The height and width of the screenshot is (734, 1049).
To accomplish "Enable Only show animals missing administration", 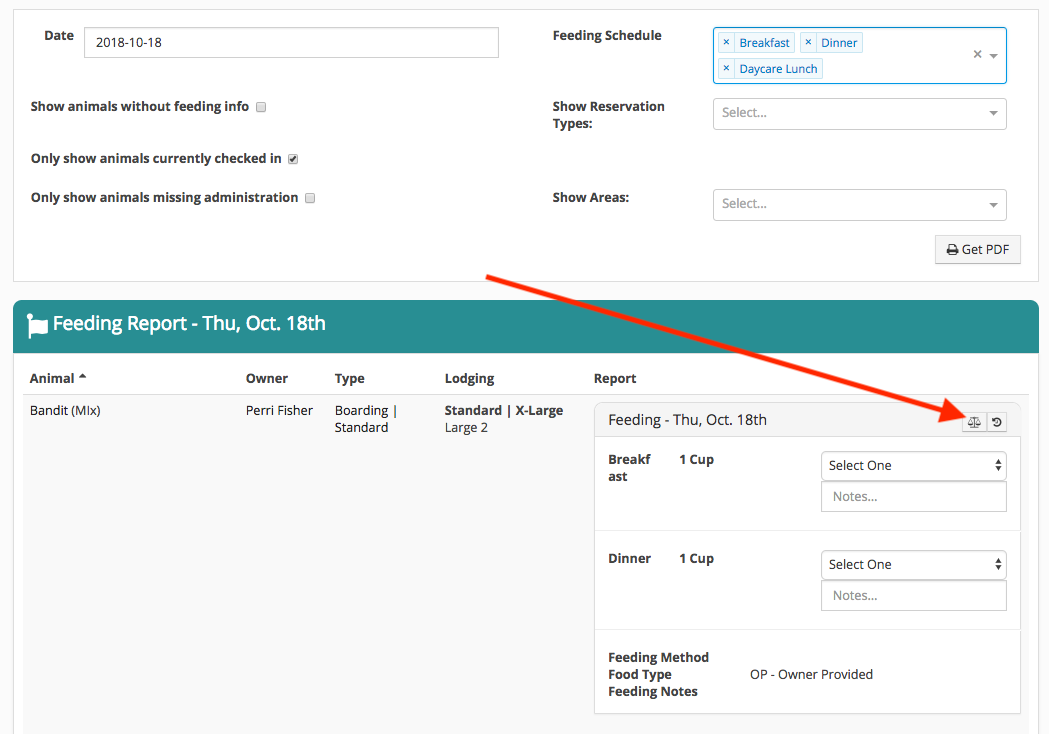I will point(310,198).
